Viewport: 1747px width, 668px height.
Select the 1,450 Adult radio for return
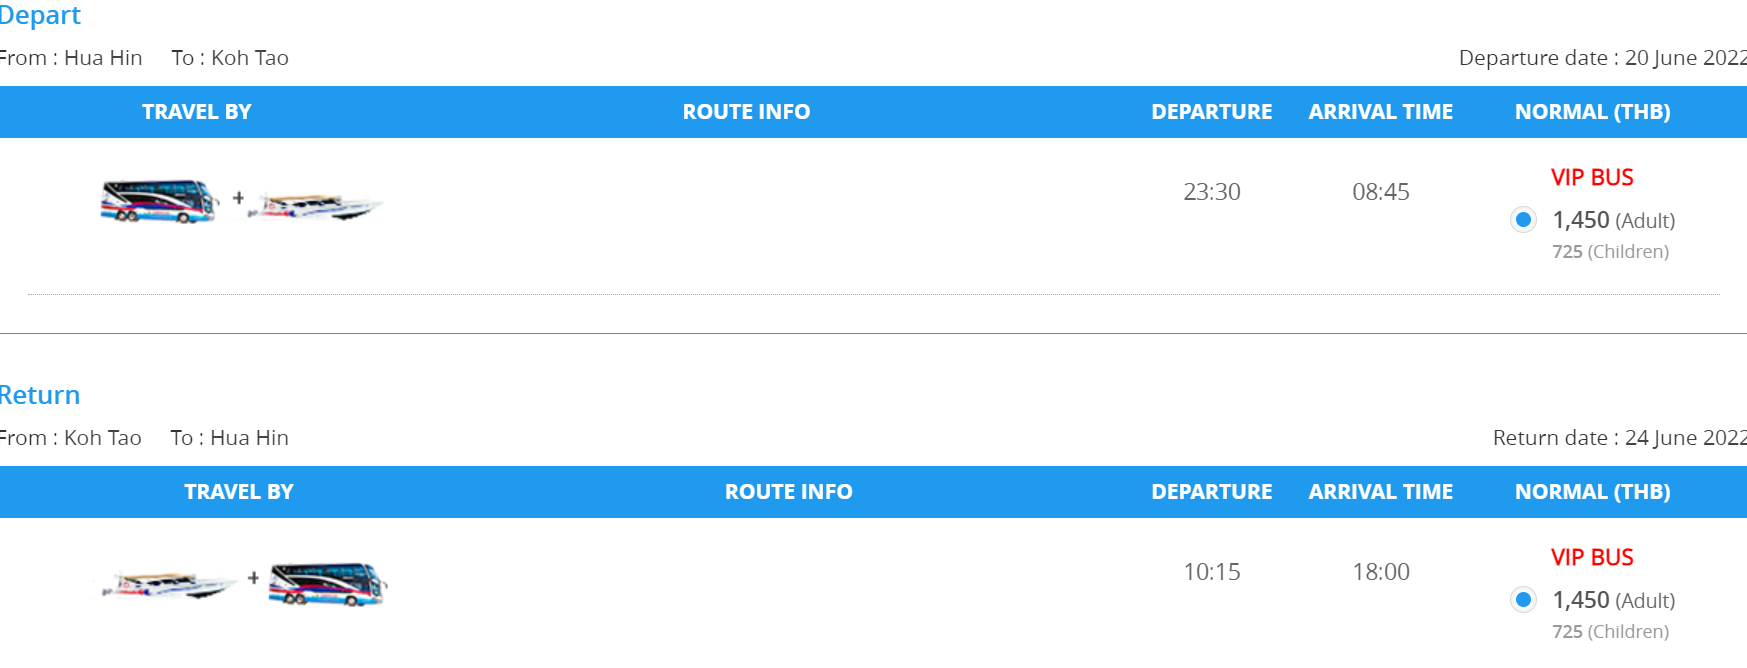(1523, 600)
